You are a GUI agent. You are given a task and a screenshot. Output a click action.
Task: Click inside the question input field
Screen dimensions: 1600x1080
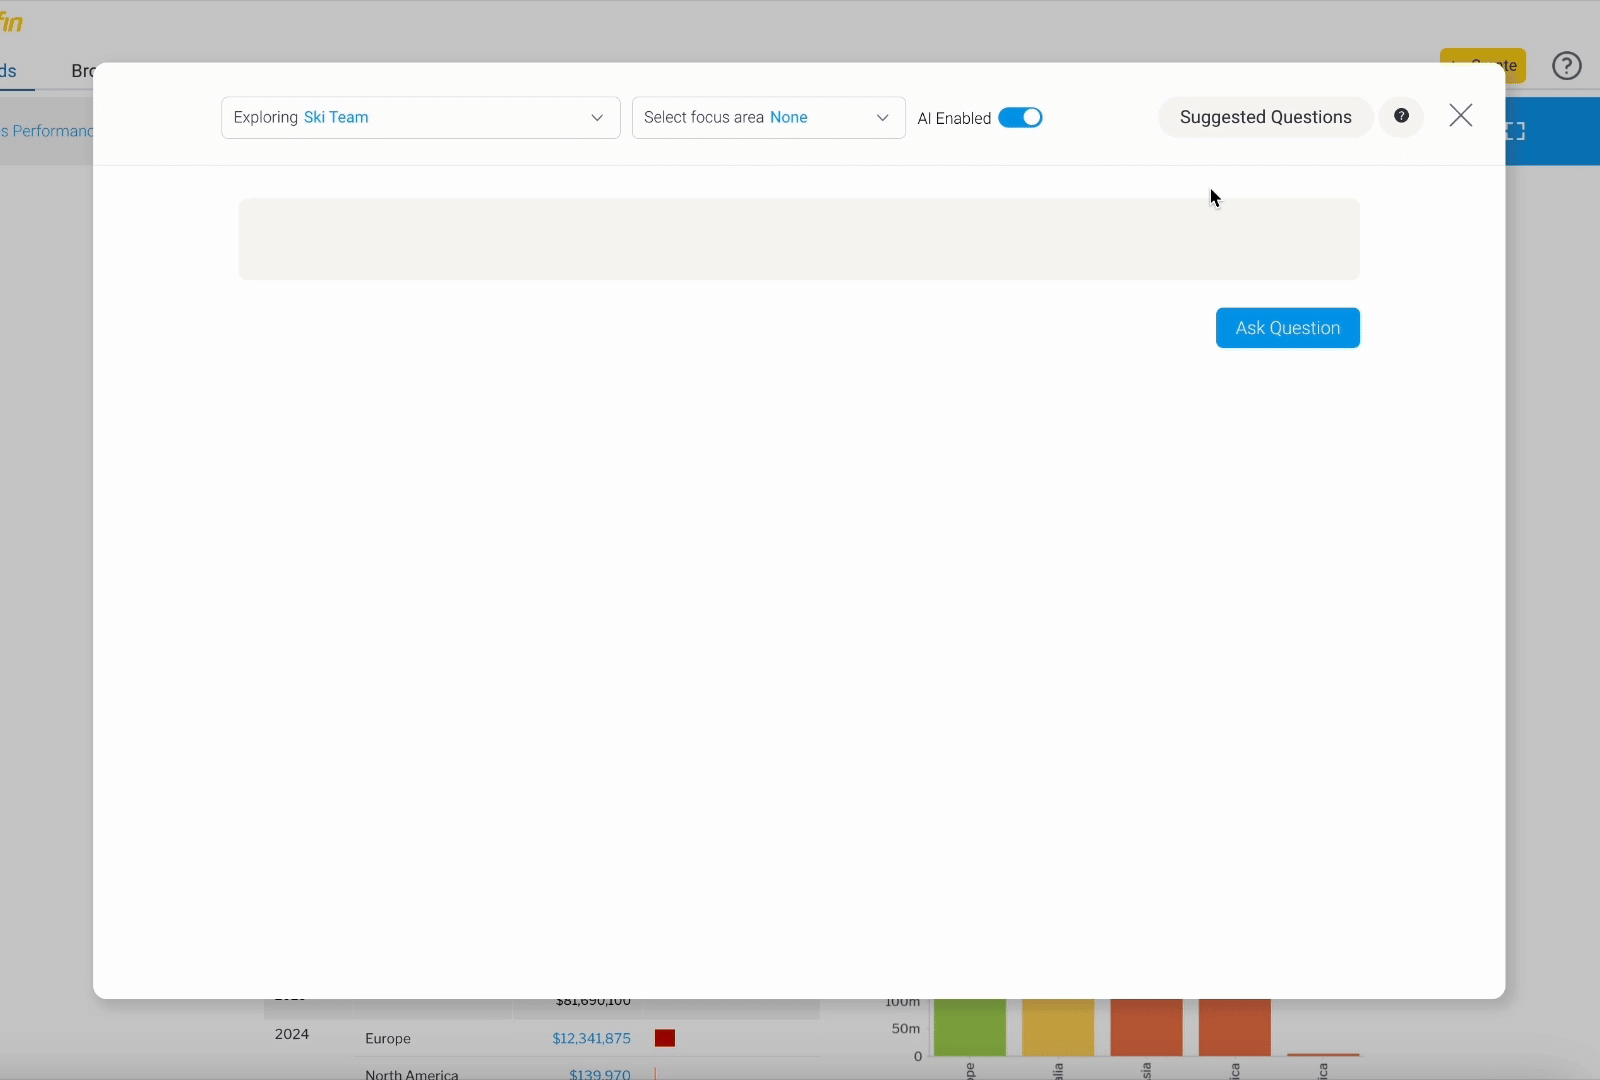pyautogui.click(x=799, y=239)
